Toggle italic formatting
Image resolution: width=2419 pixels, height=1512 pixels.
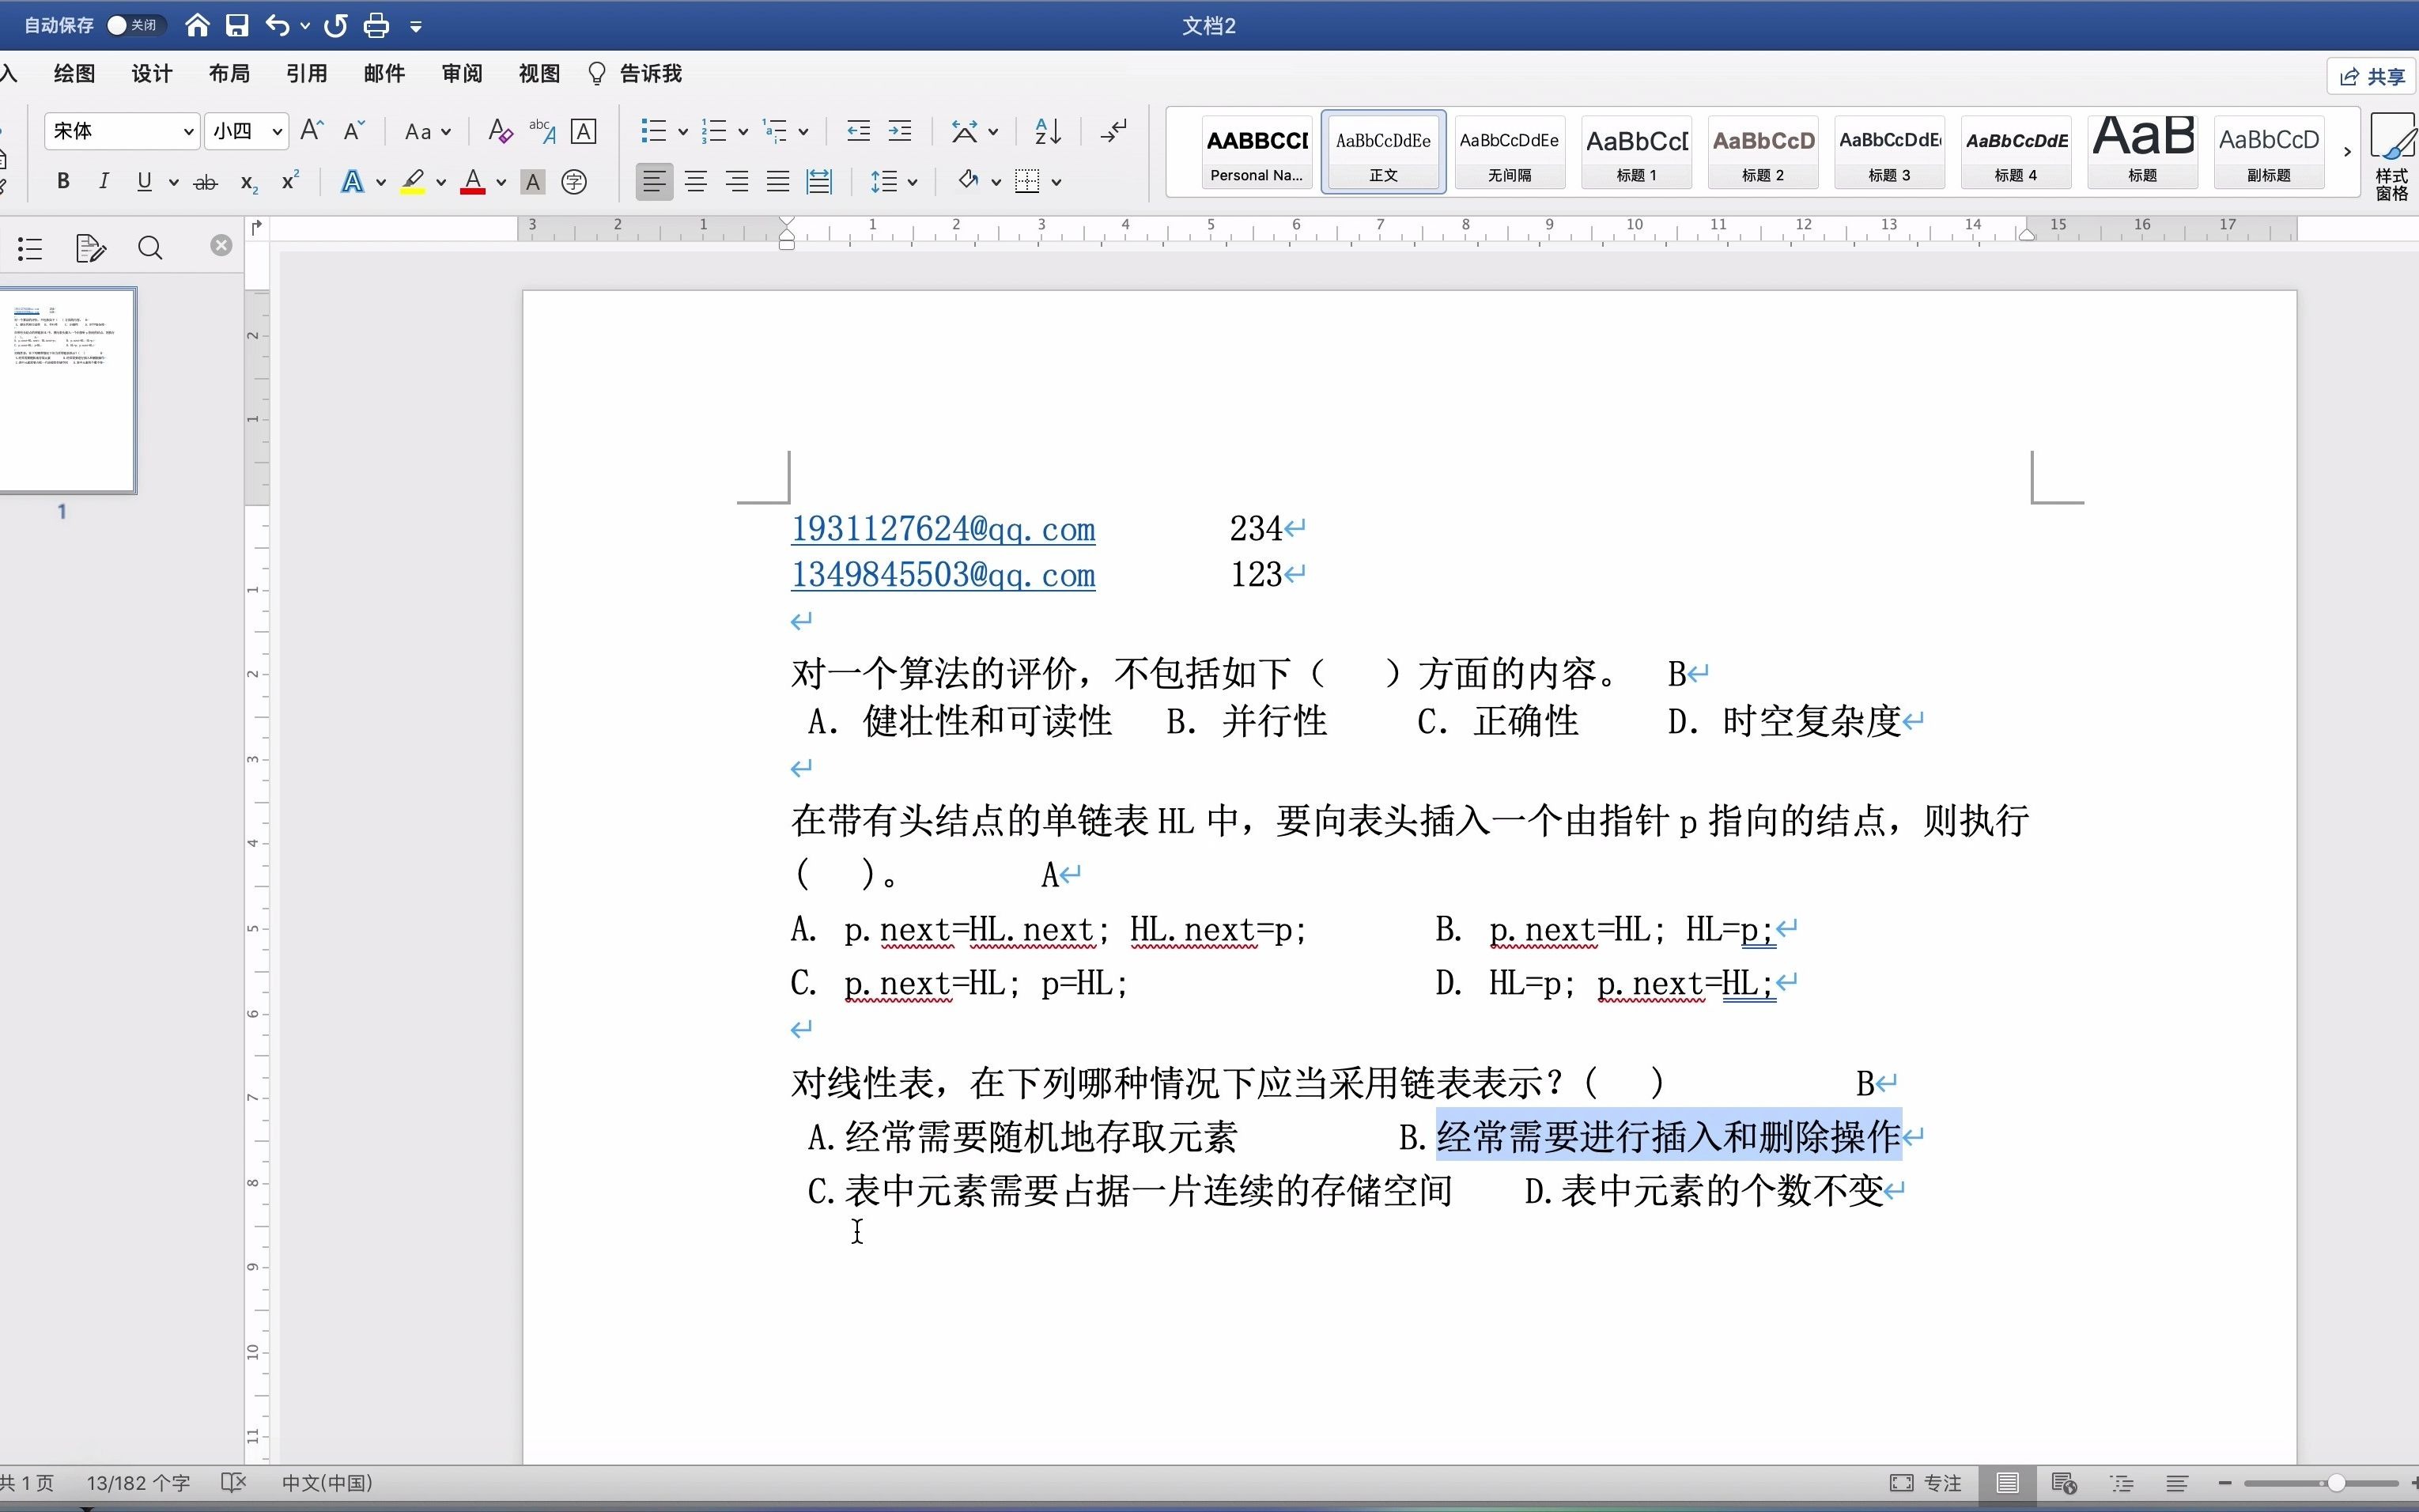click(103, 182)
